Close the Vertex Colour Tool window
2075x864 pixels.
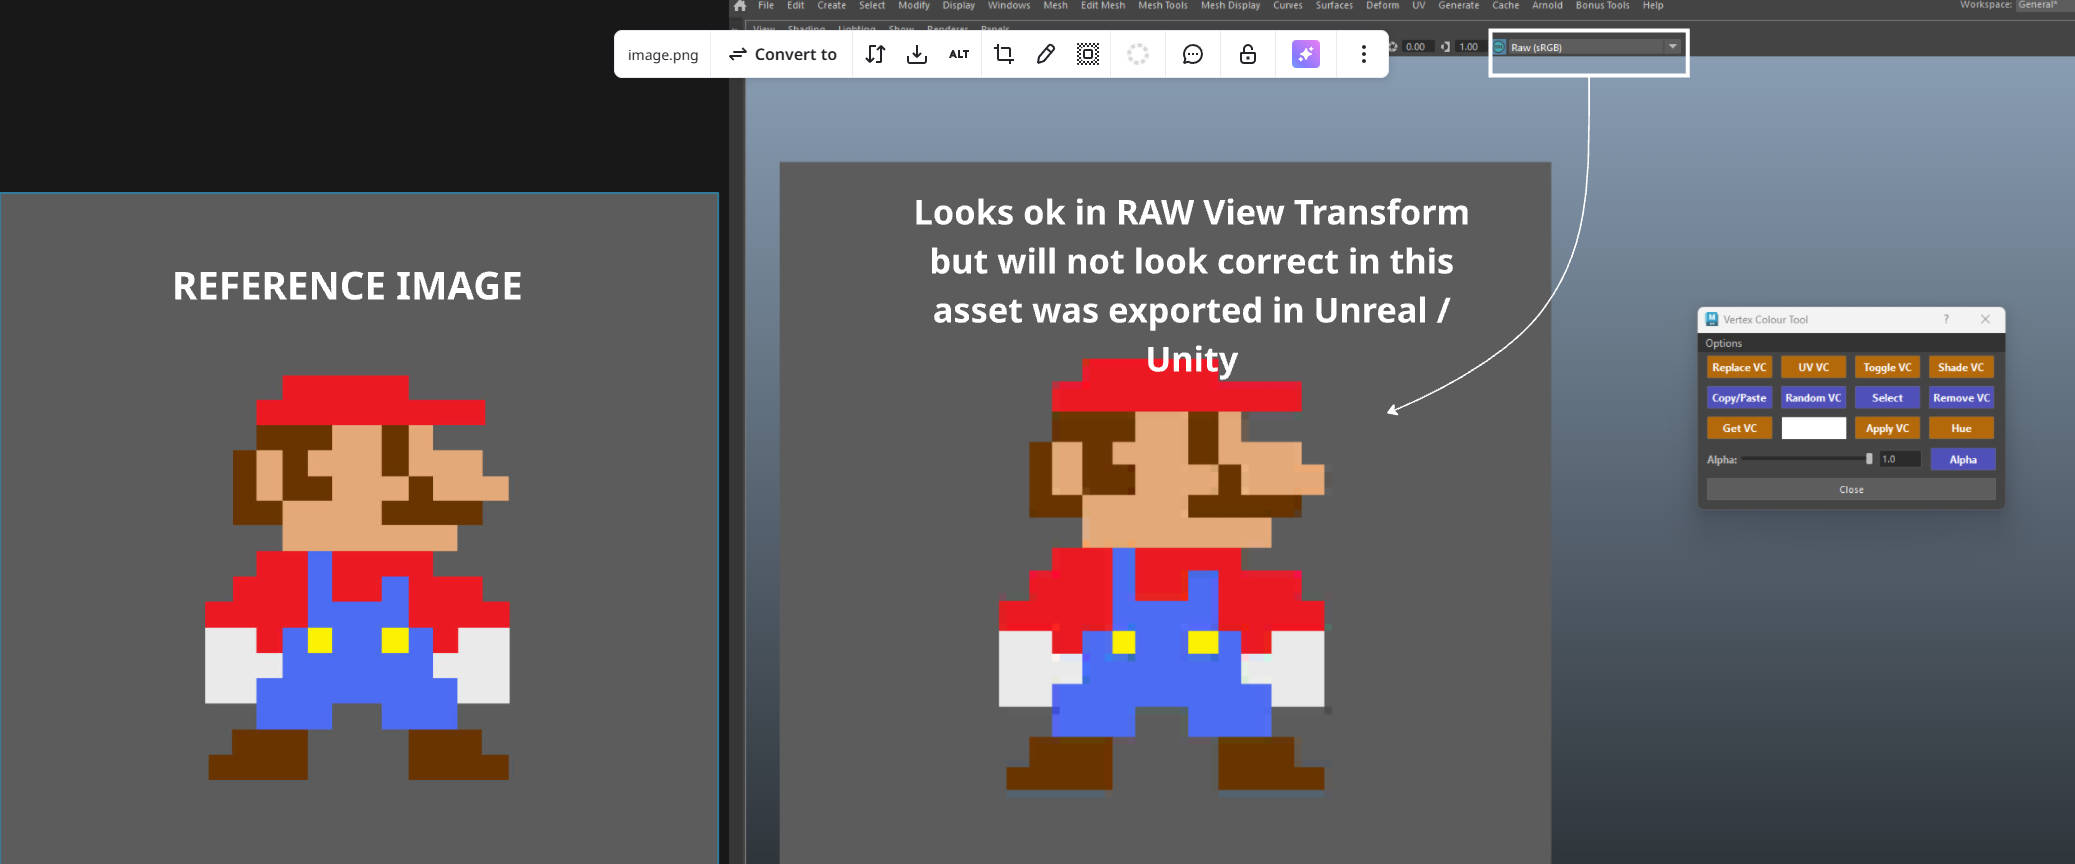point(1985,319)
